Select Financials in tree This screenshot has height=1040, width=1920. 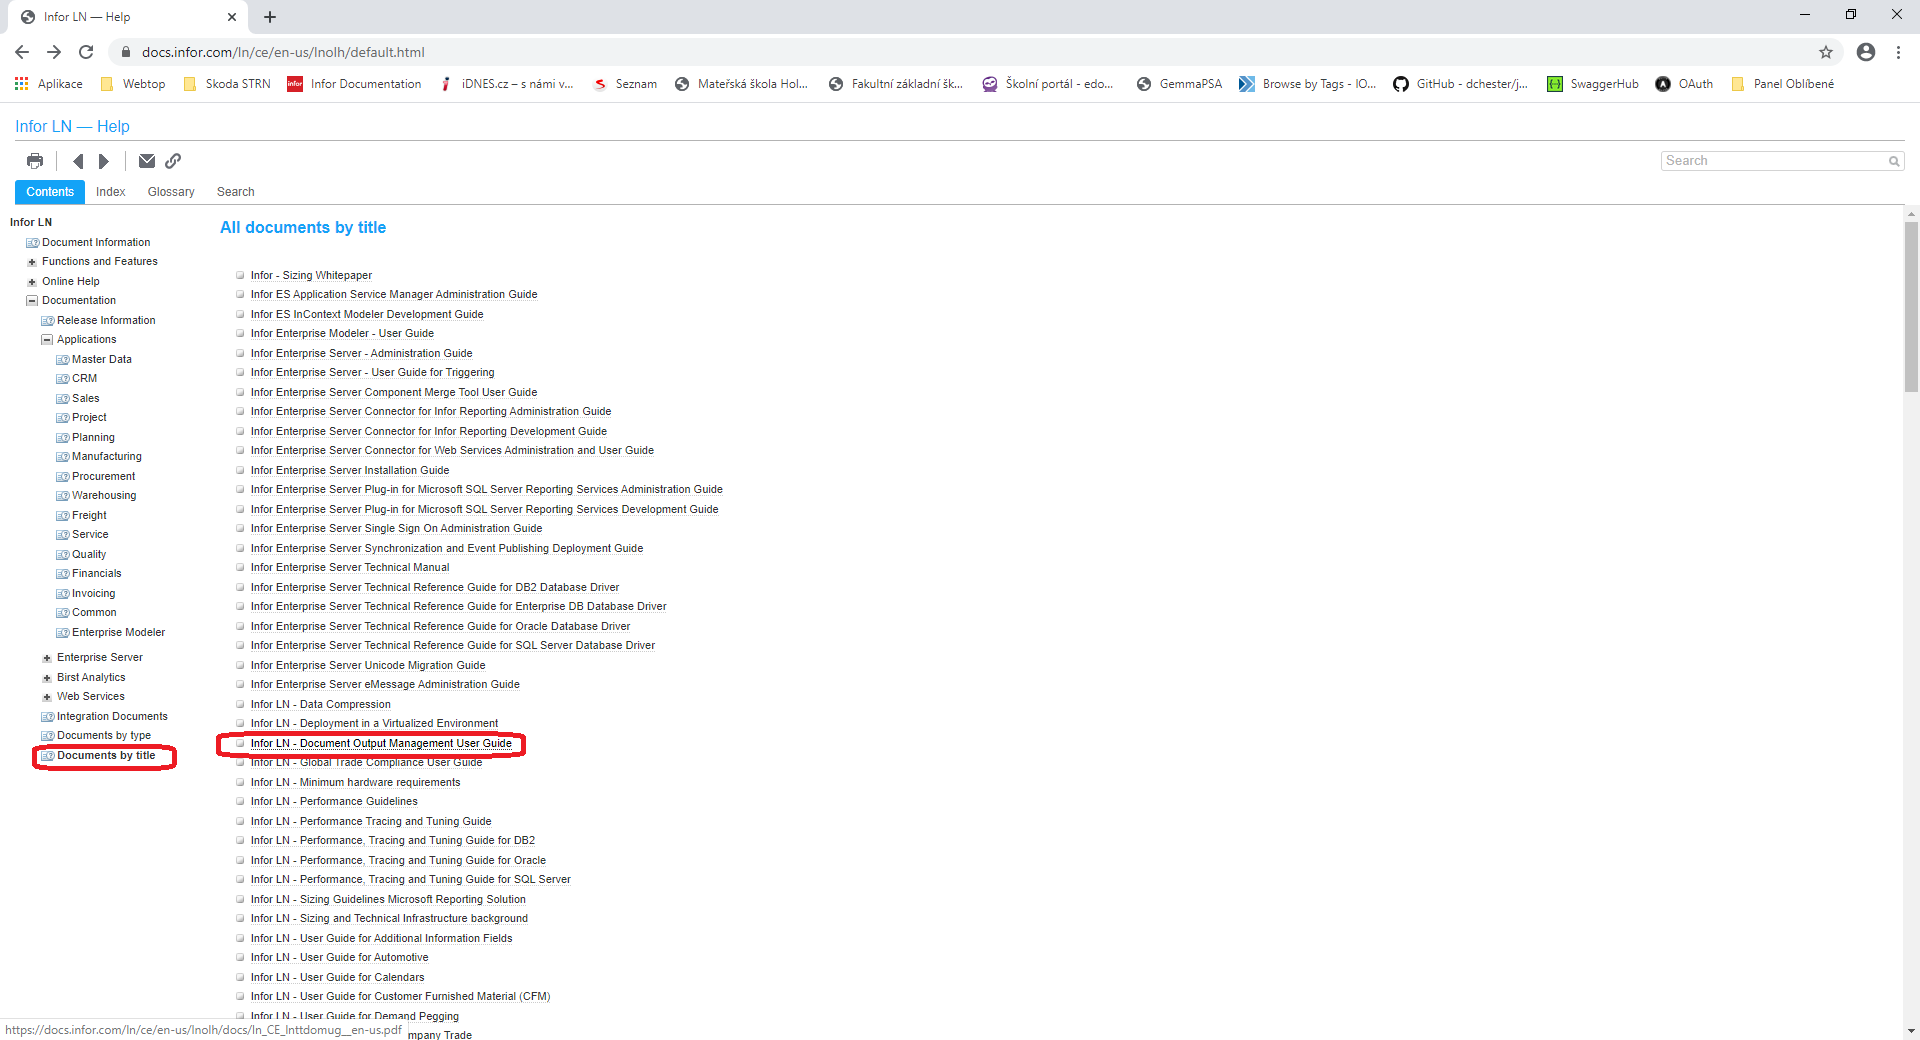point(96,574)
